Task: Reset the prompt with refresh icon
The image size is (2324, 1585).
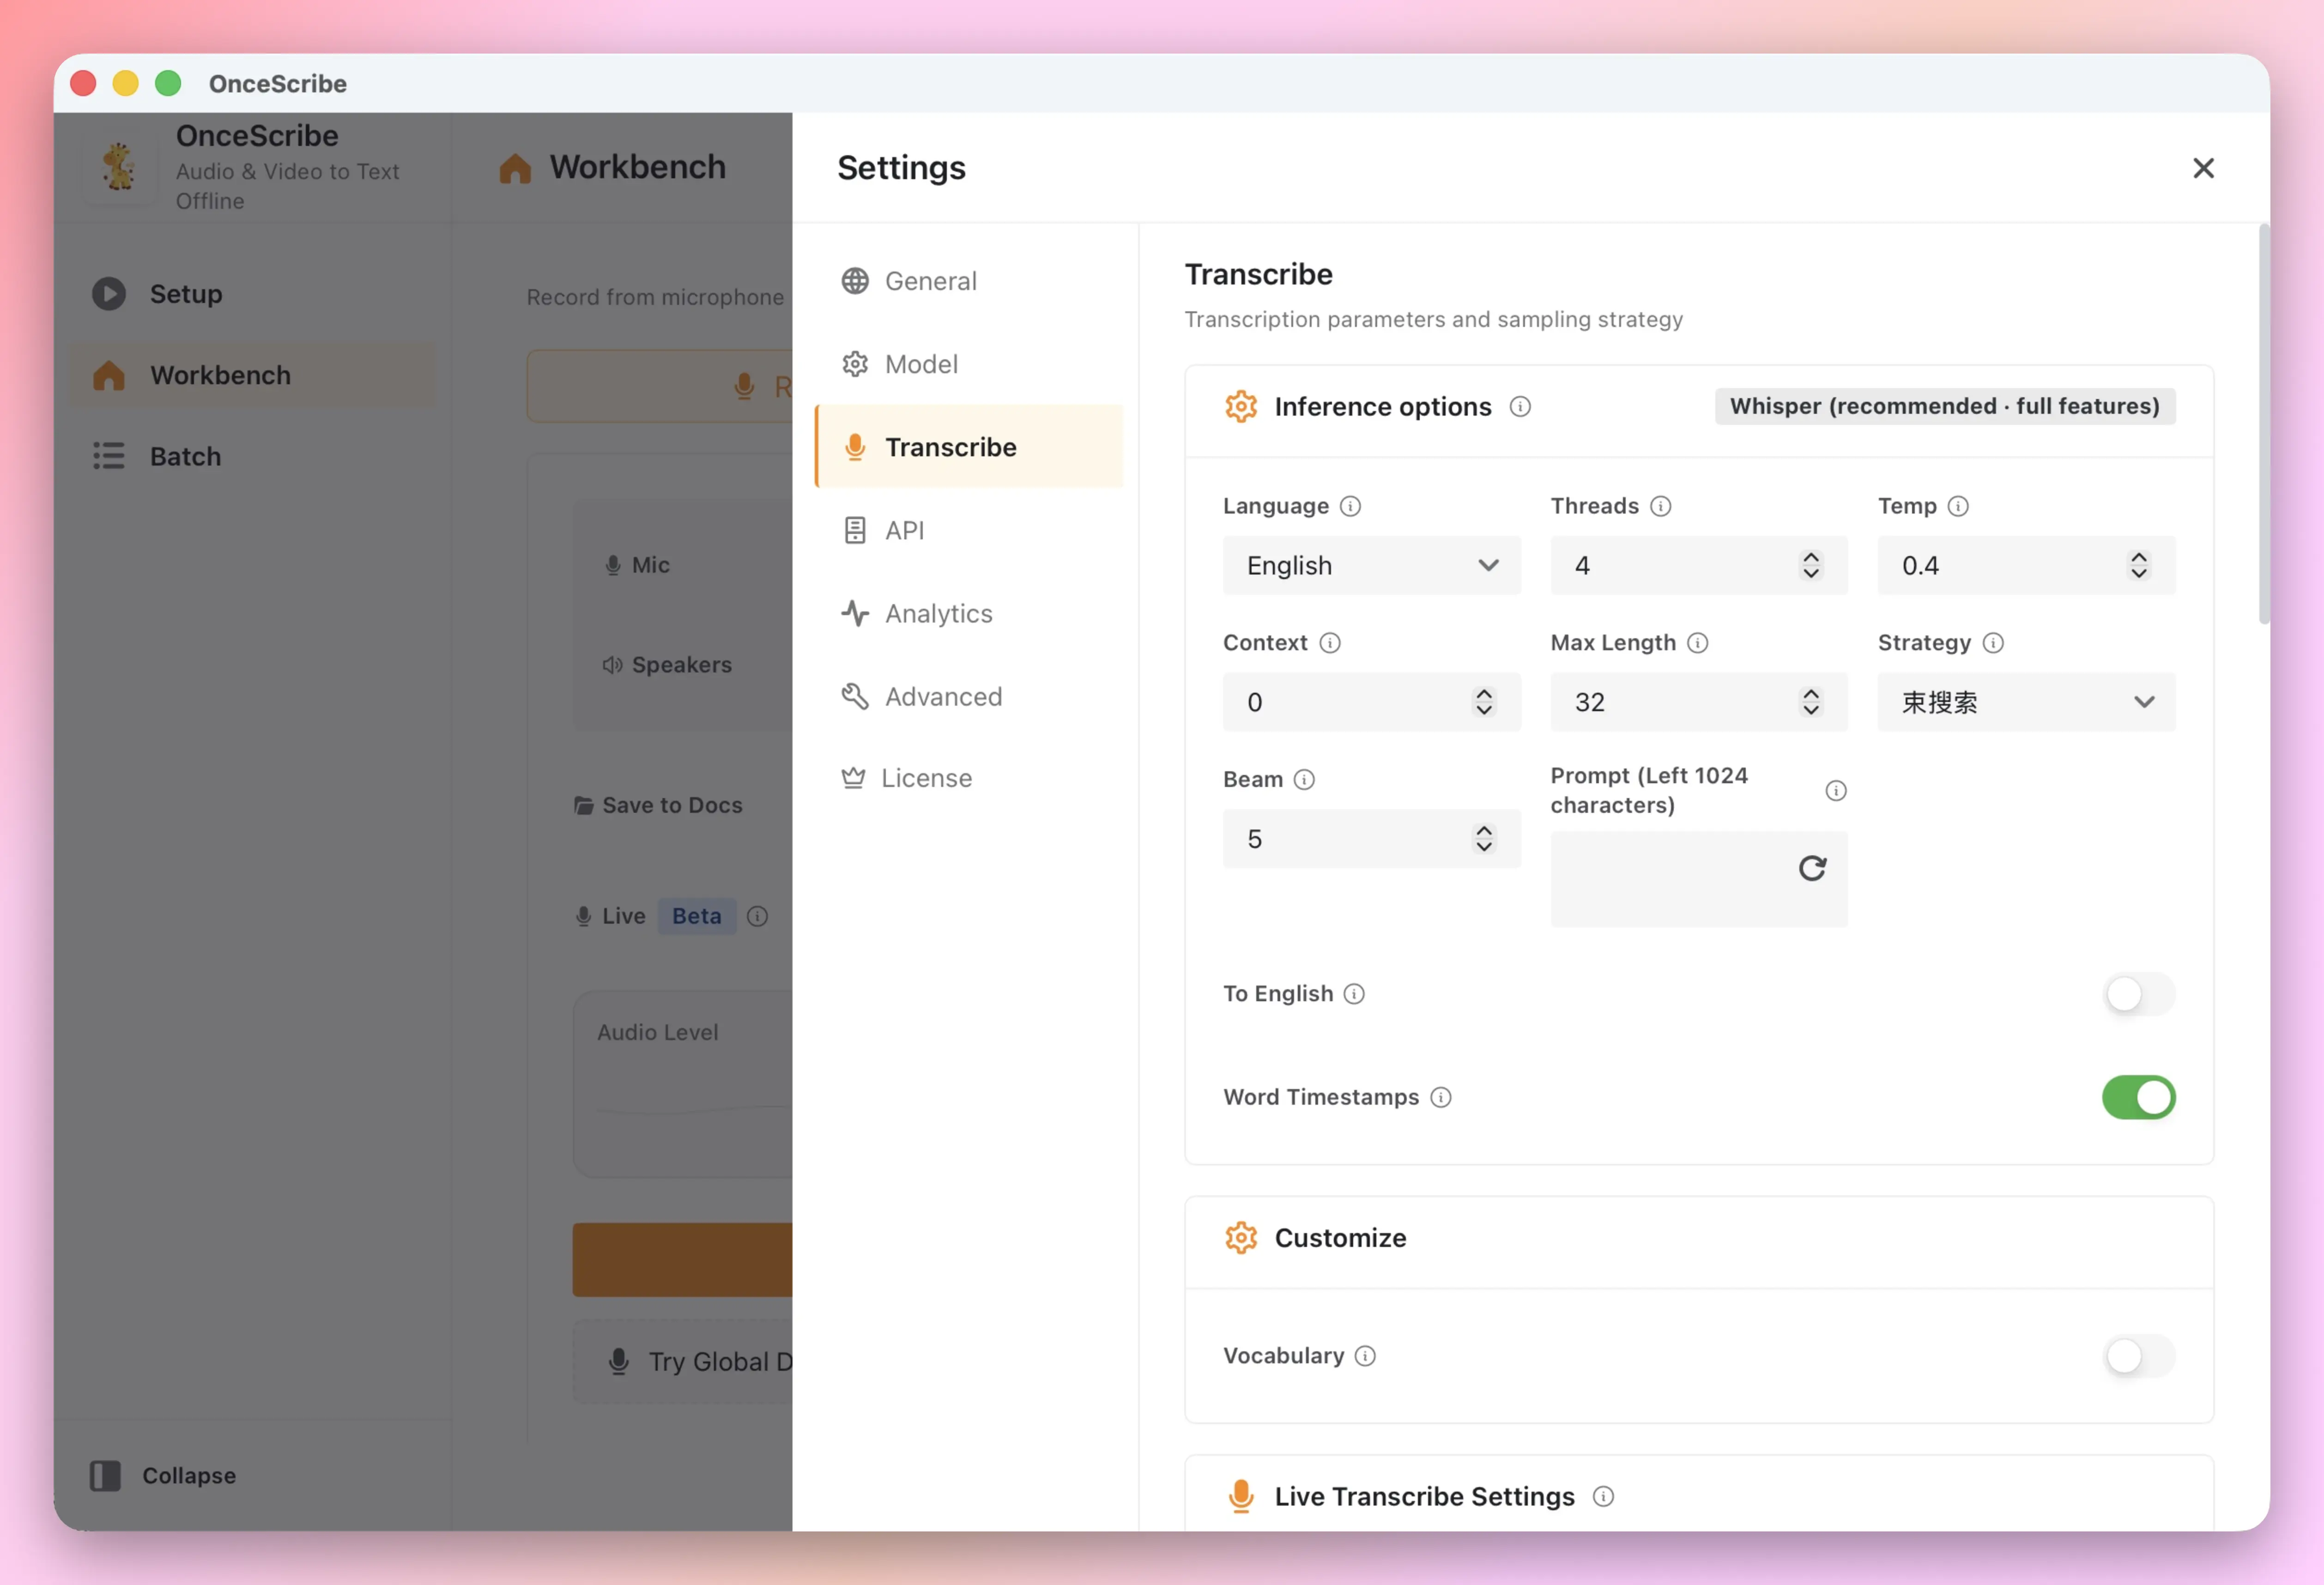Action: point(1812,868)
